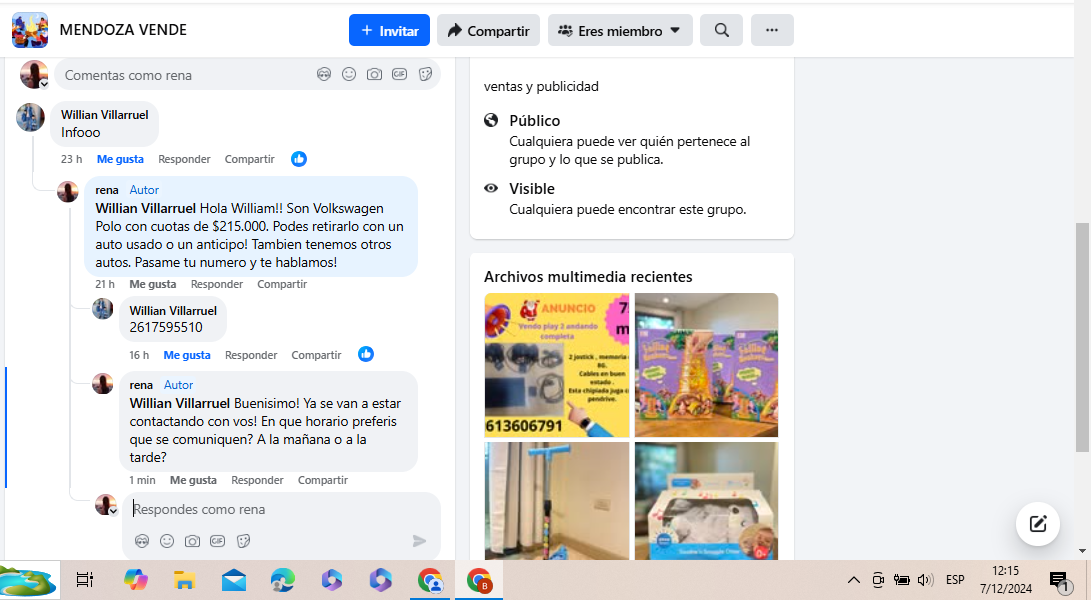Expand the "Eres miembro" dropdown
Viewport: 1091px width, 600px height.
[x=620, y=30]
